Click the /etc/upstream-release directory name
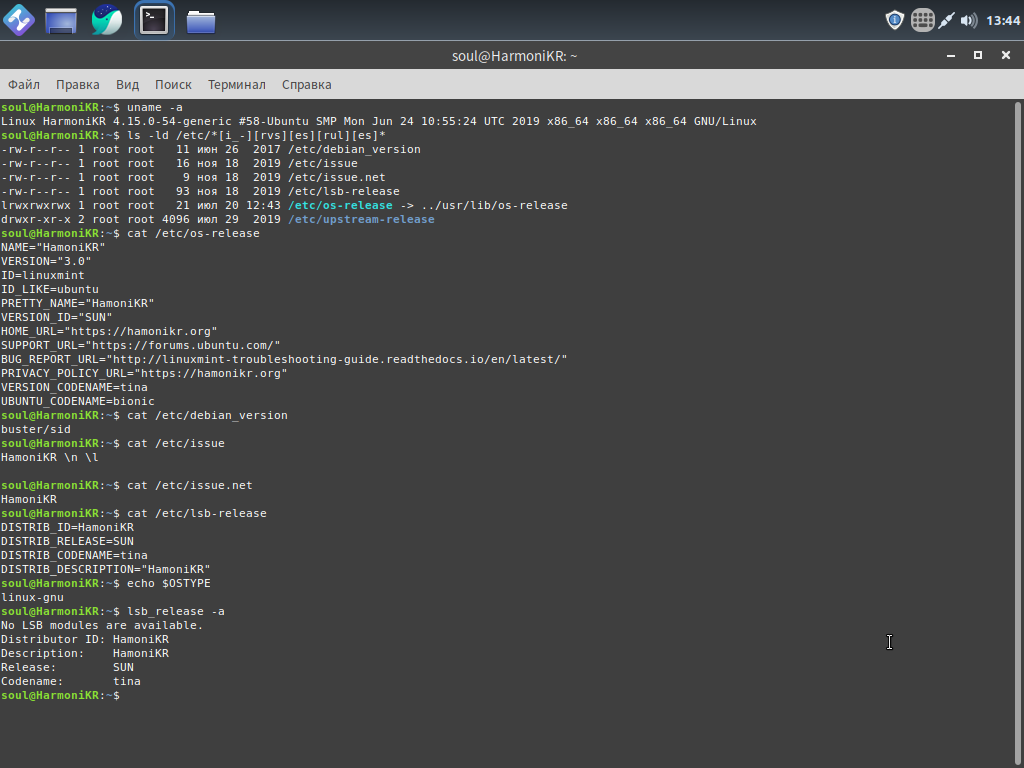This screenshot has height=768, width=1024. [361, 219]
